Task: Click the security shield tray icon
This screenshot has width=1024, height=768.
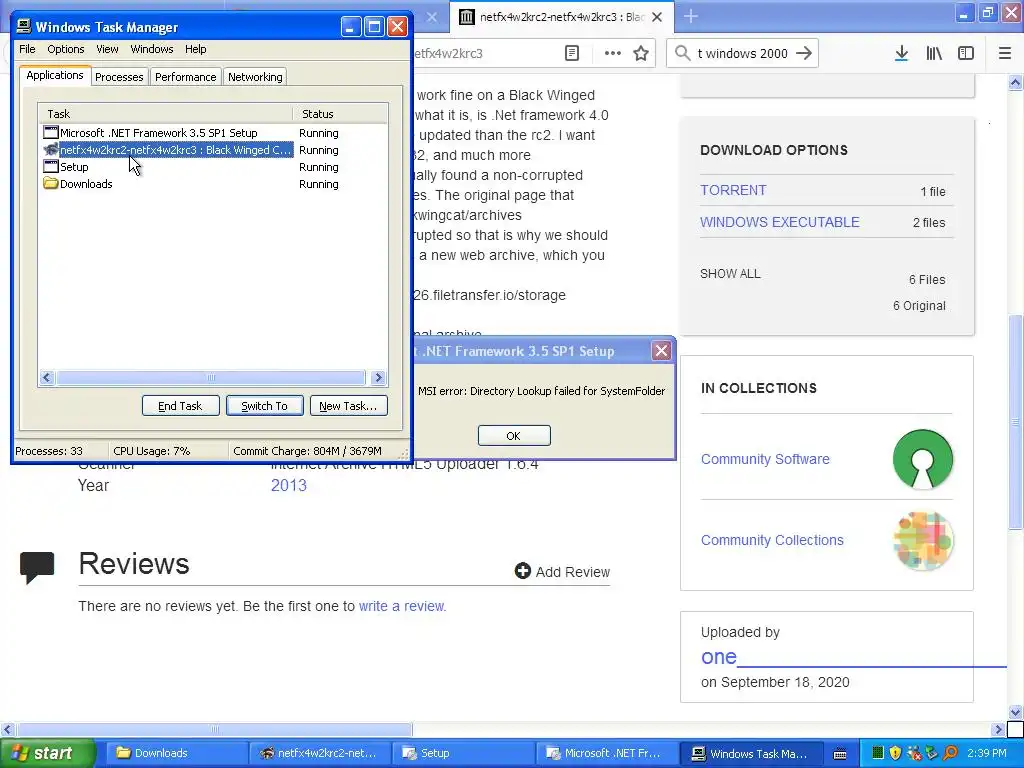Action: tap(895, 753)
